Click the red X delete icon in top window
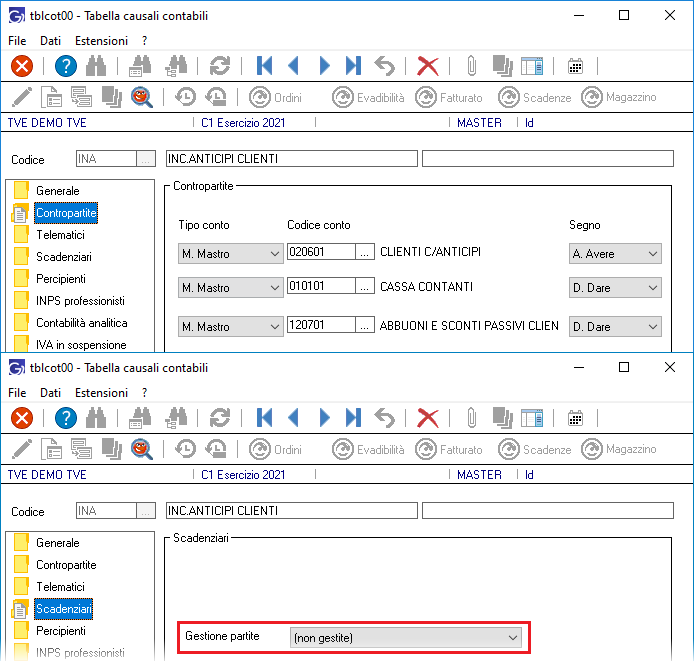 coord(428,66)
